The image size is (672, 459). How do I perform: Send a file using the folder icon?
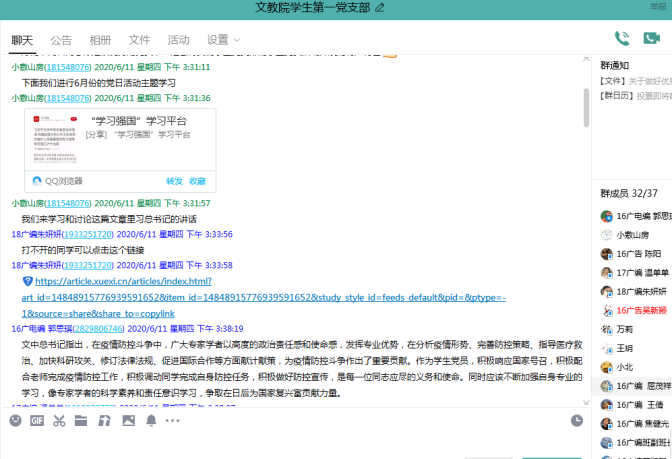(x=83, y=421)
